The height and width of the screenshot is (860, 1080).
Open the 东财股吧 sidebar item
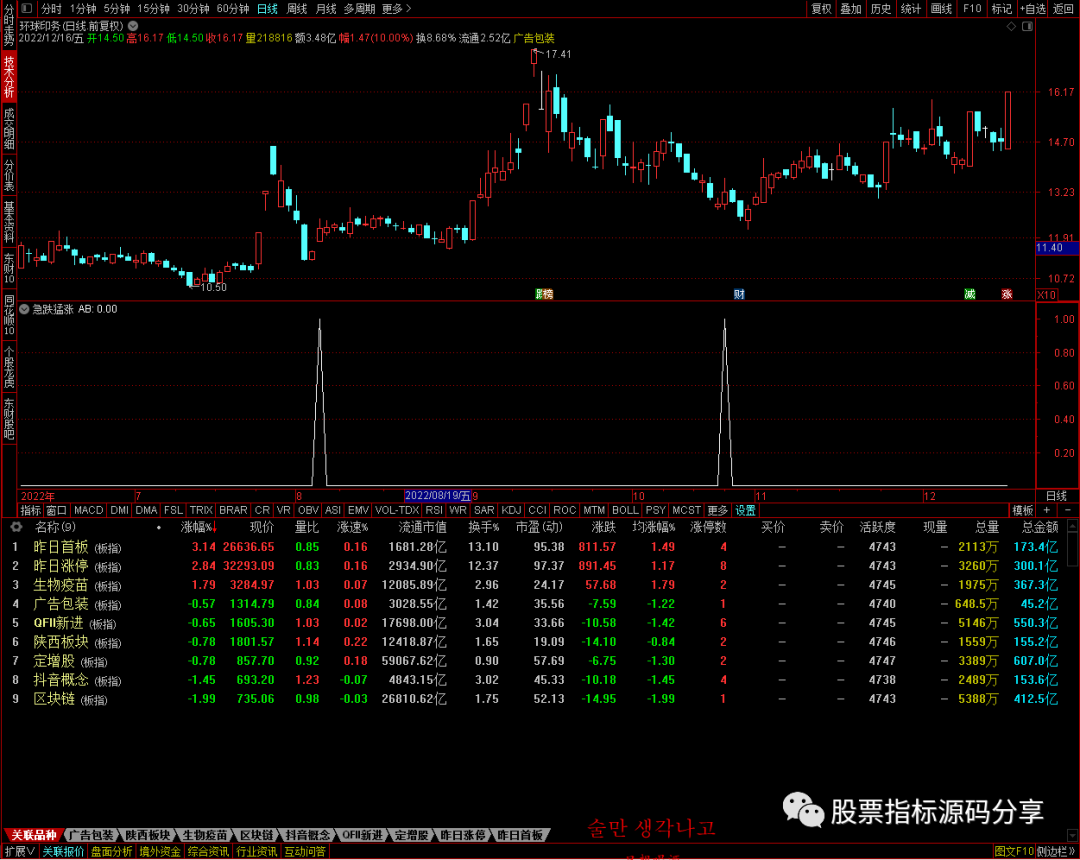pyautogui.click(x=8, y=418)
